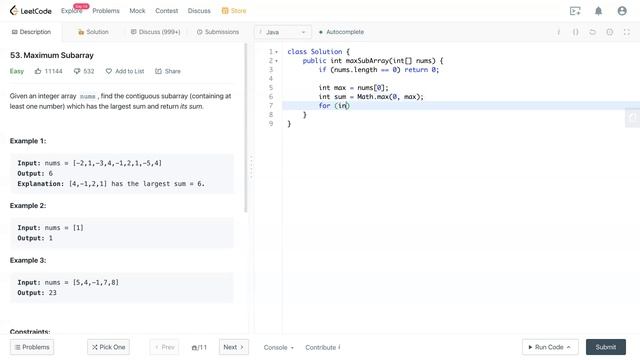Click the Store cart icon
640x360 pixels.
pyautogui.click(x=225, y=11)
